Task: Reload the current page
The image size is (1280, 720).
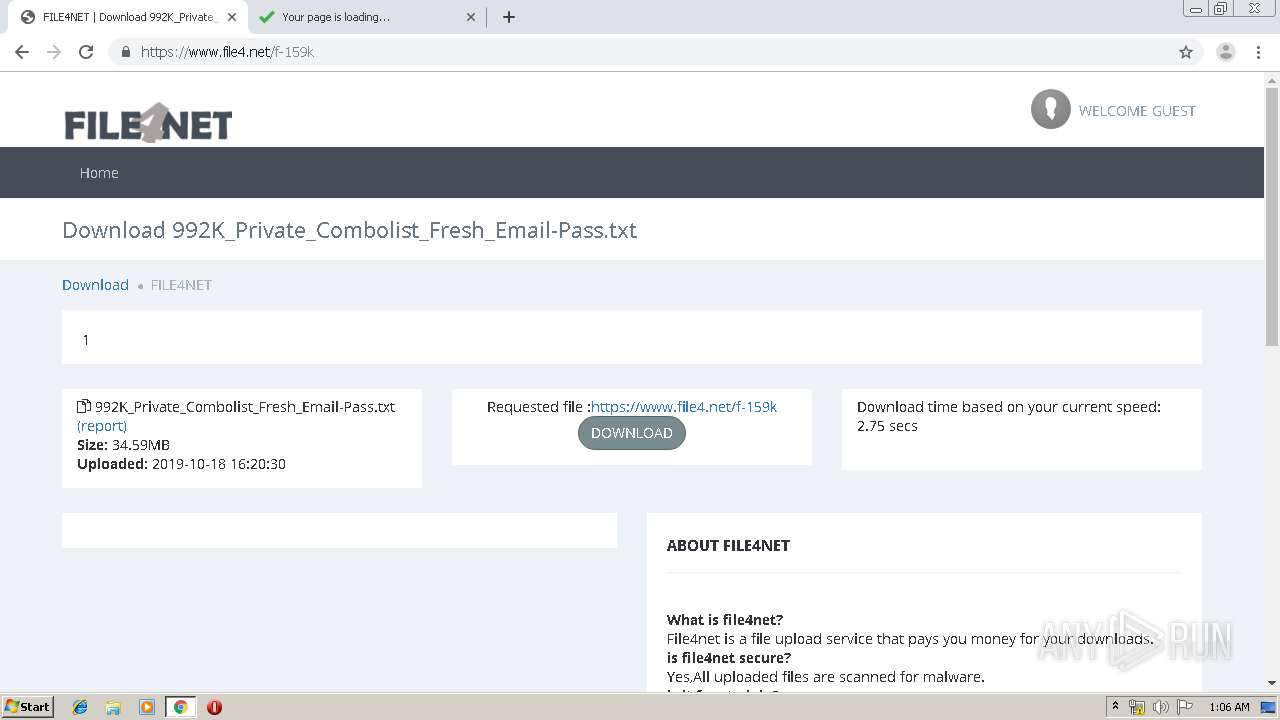Action: tap(86, 52)
